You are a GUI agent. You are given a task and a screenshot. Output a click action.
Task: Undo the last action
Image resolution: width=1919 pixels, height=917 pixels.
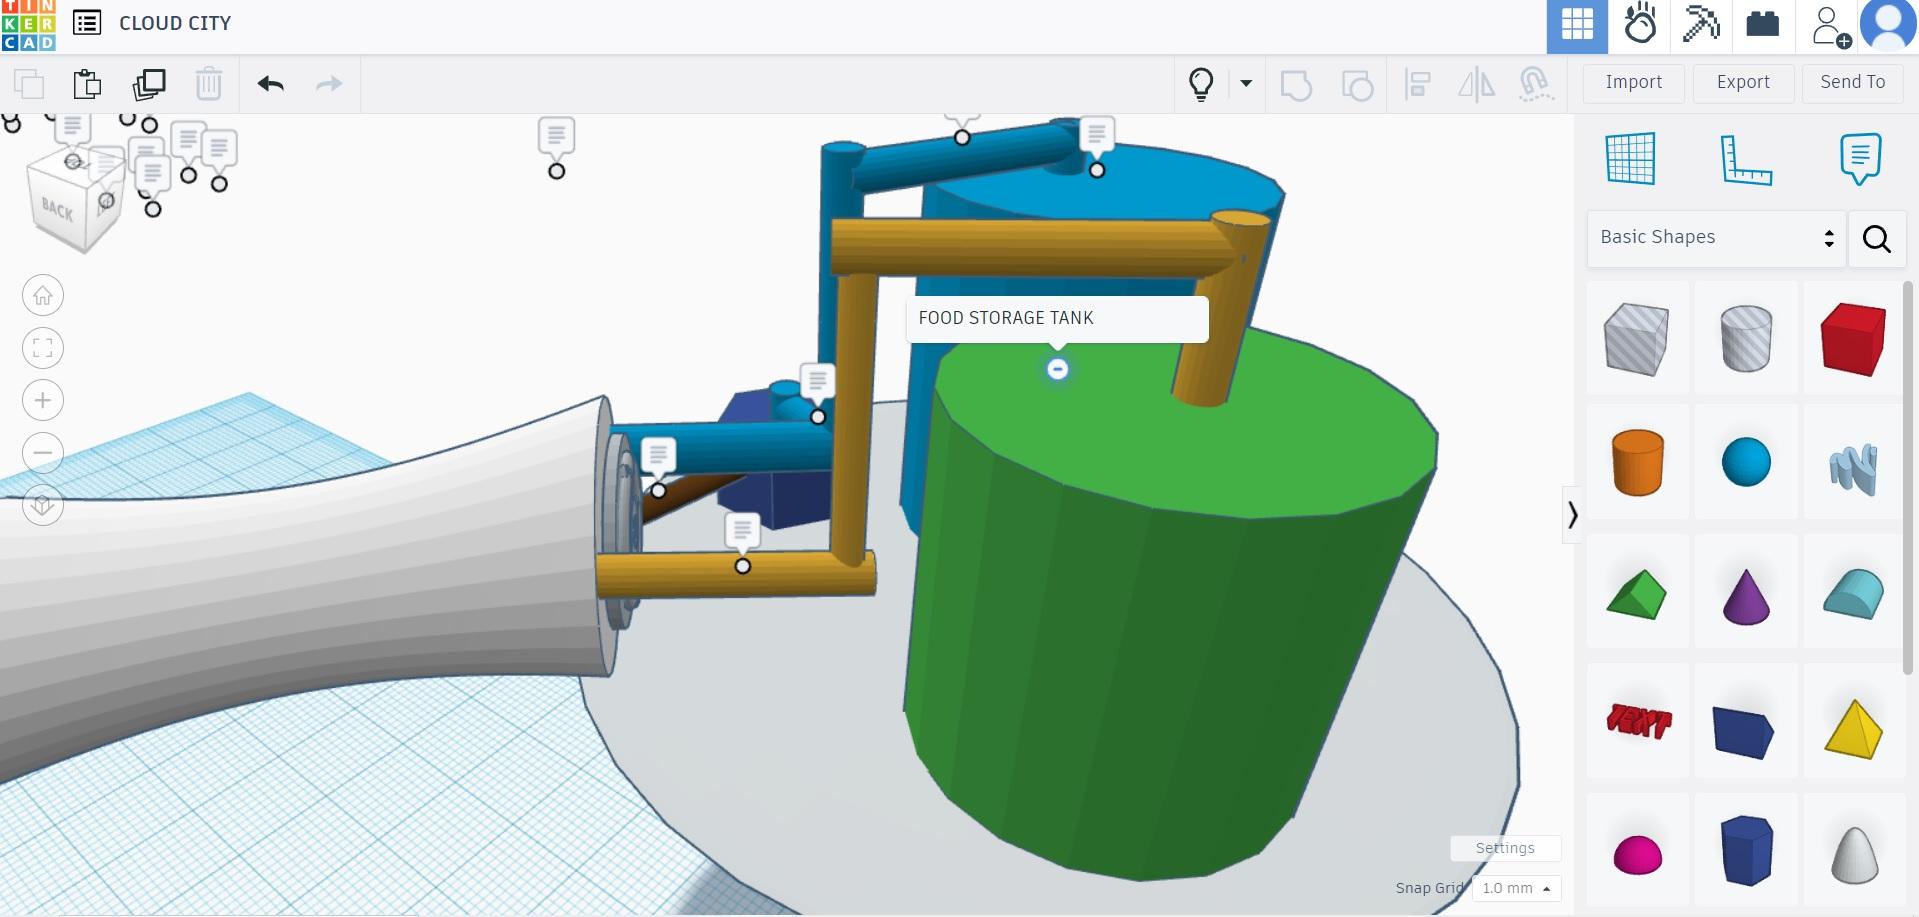click(x=270, y=84)
